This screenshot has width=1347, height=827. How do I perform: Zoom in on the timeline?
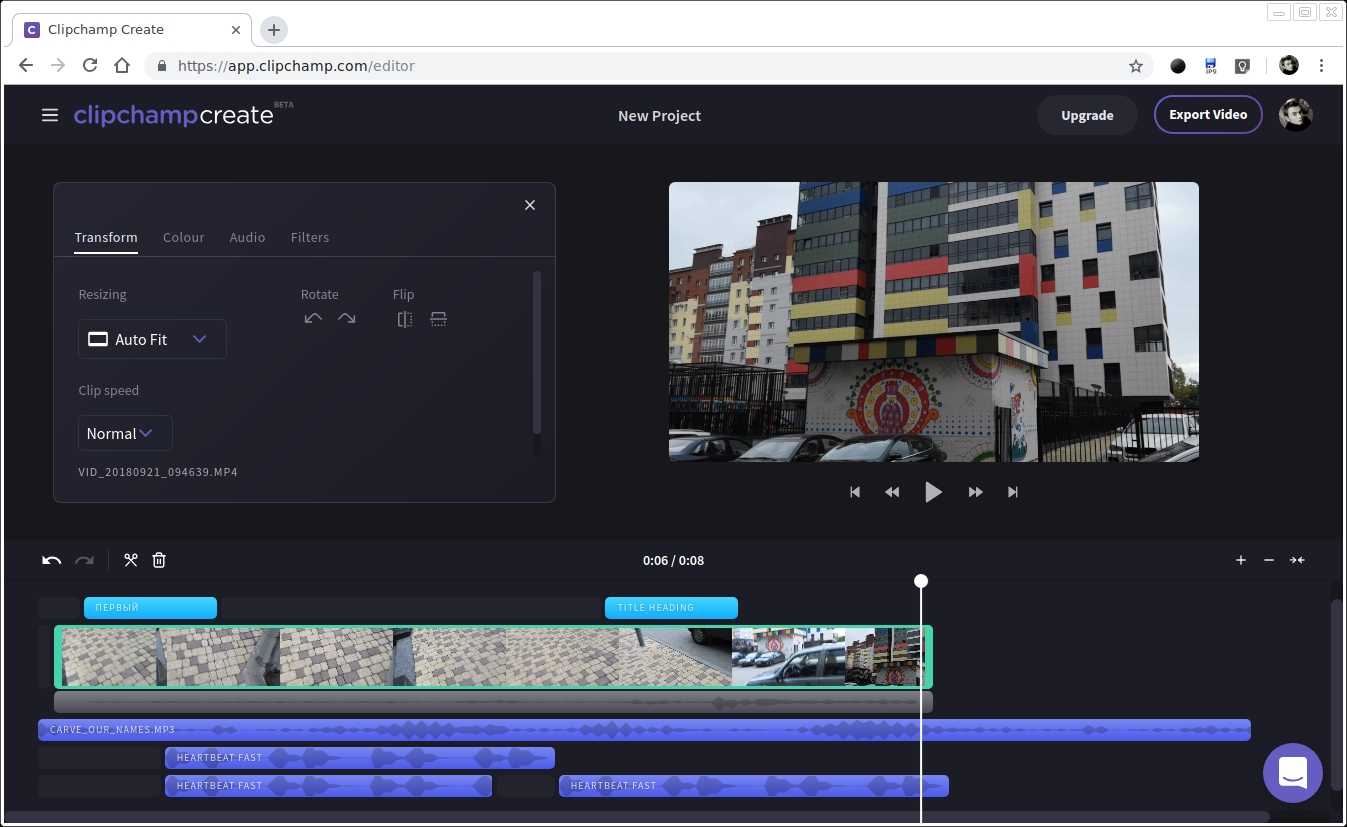1241,560
